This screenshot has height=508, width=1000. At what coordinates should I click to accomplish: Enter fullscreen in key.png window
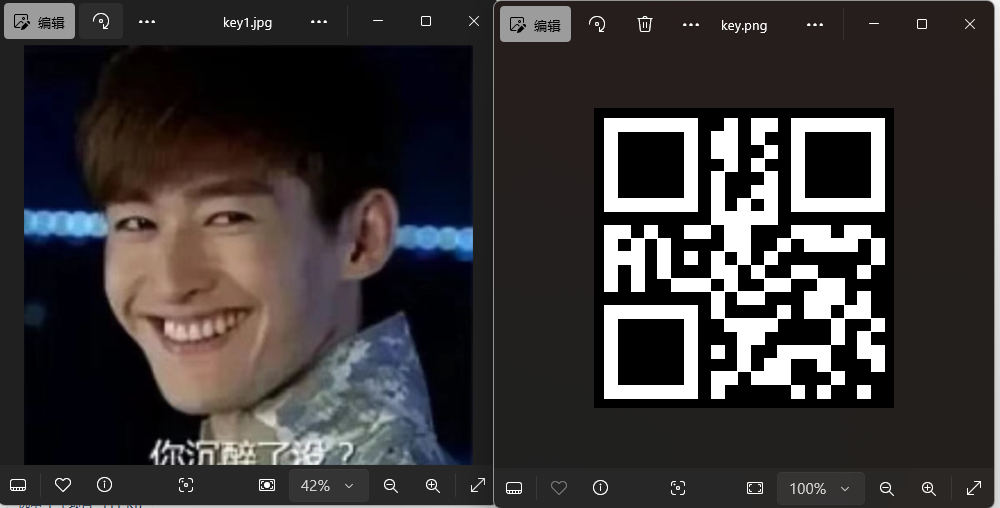[974, 488]
